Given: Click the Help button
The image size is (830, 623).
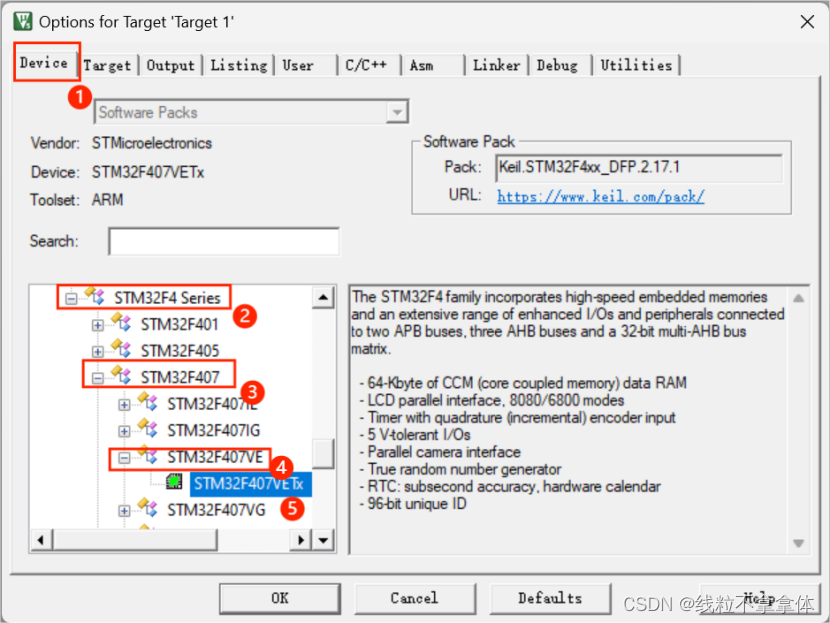Looking at the screenshot, I should [760, 599].
